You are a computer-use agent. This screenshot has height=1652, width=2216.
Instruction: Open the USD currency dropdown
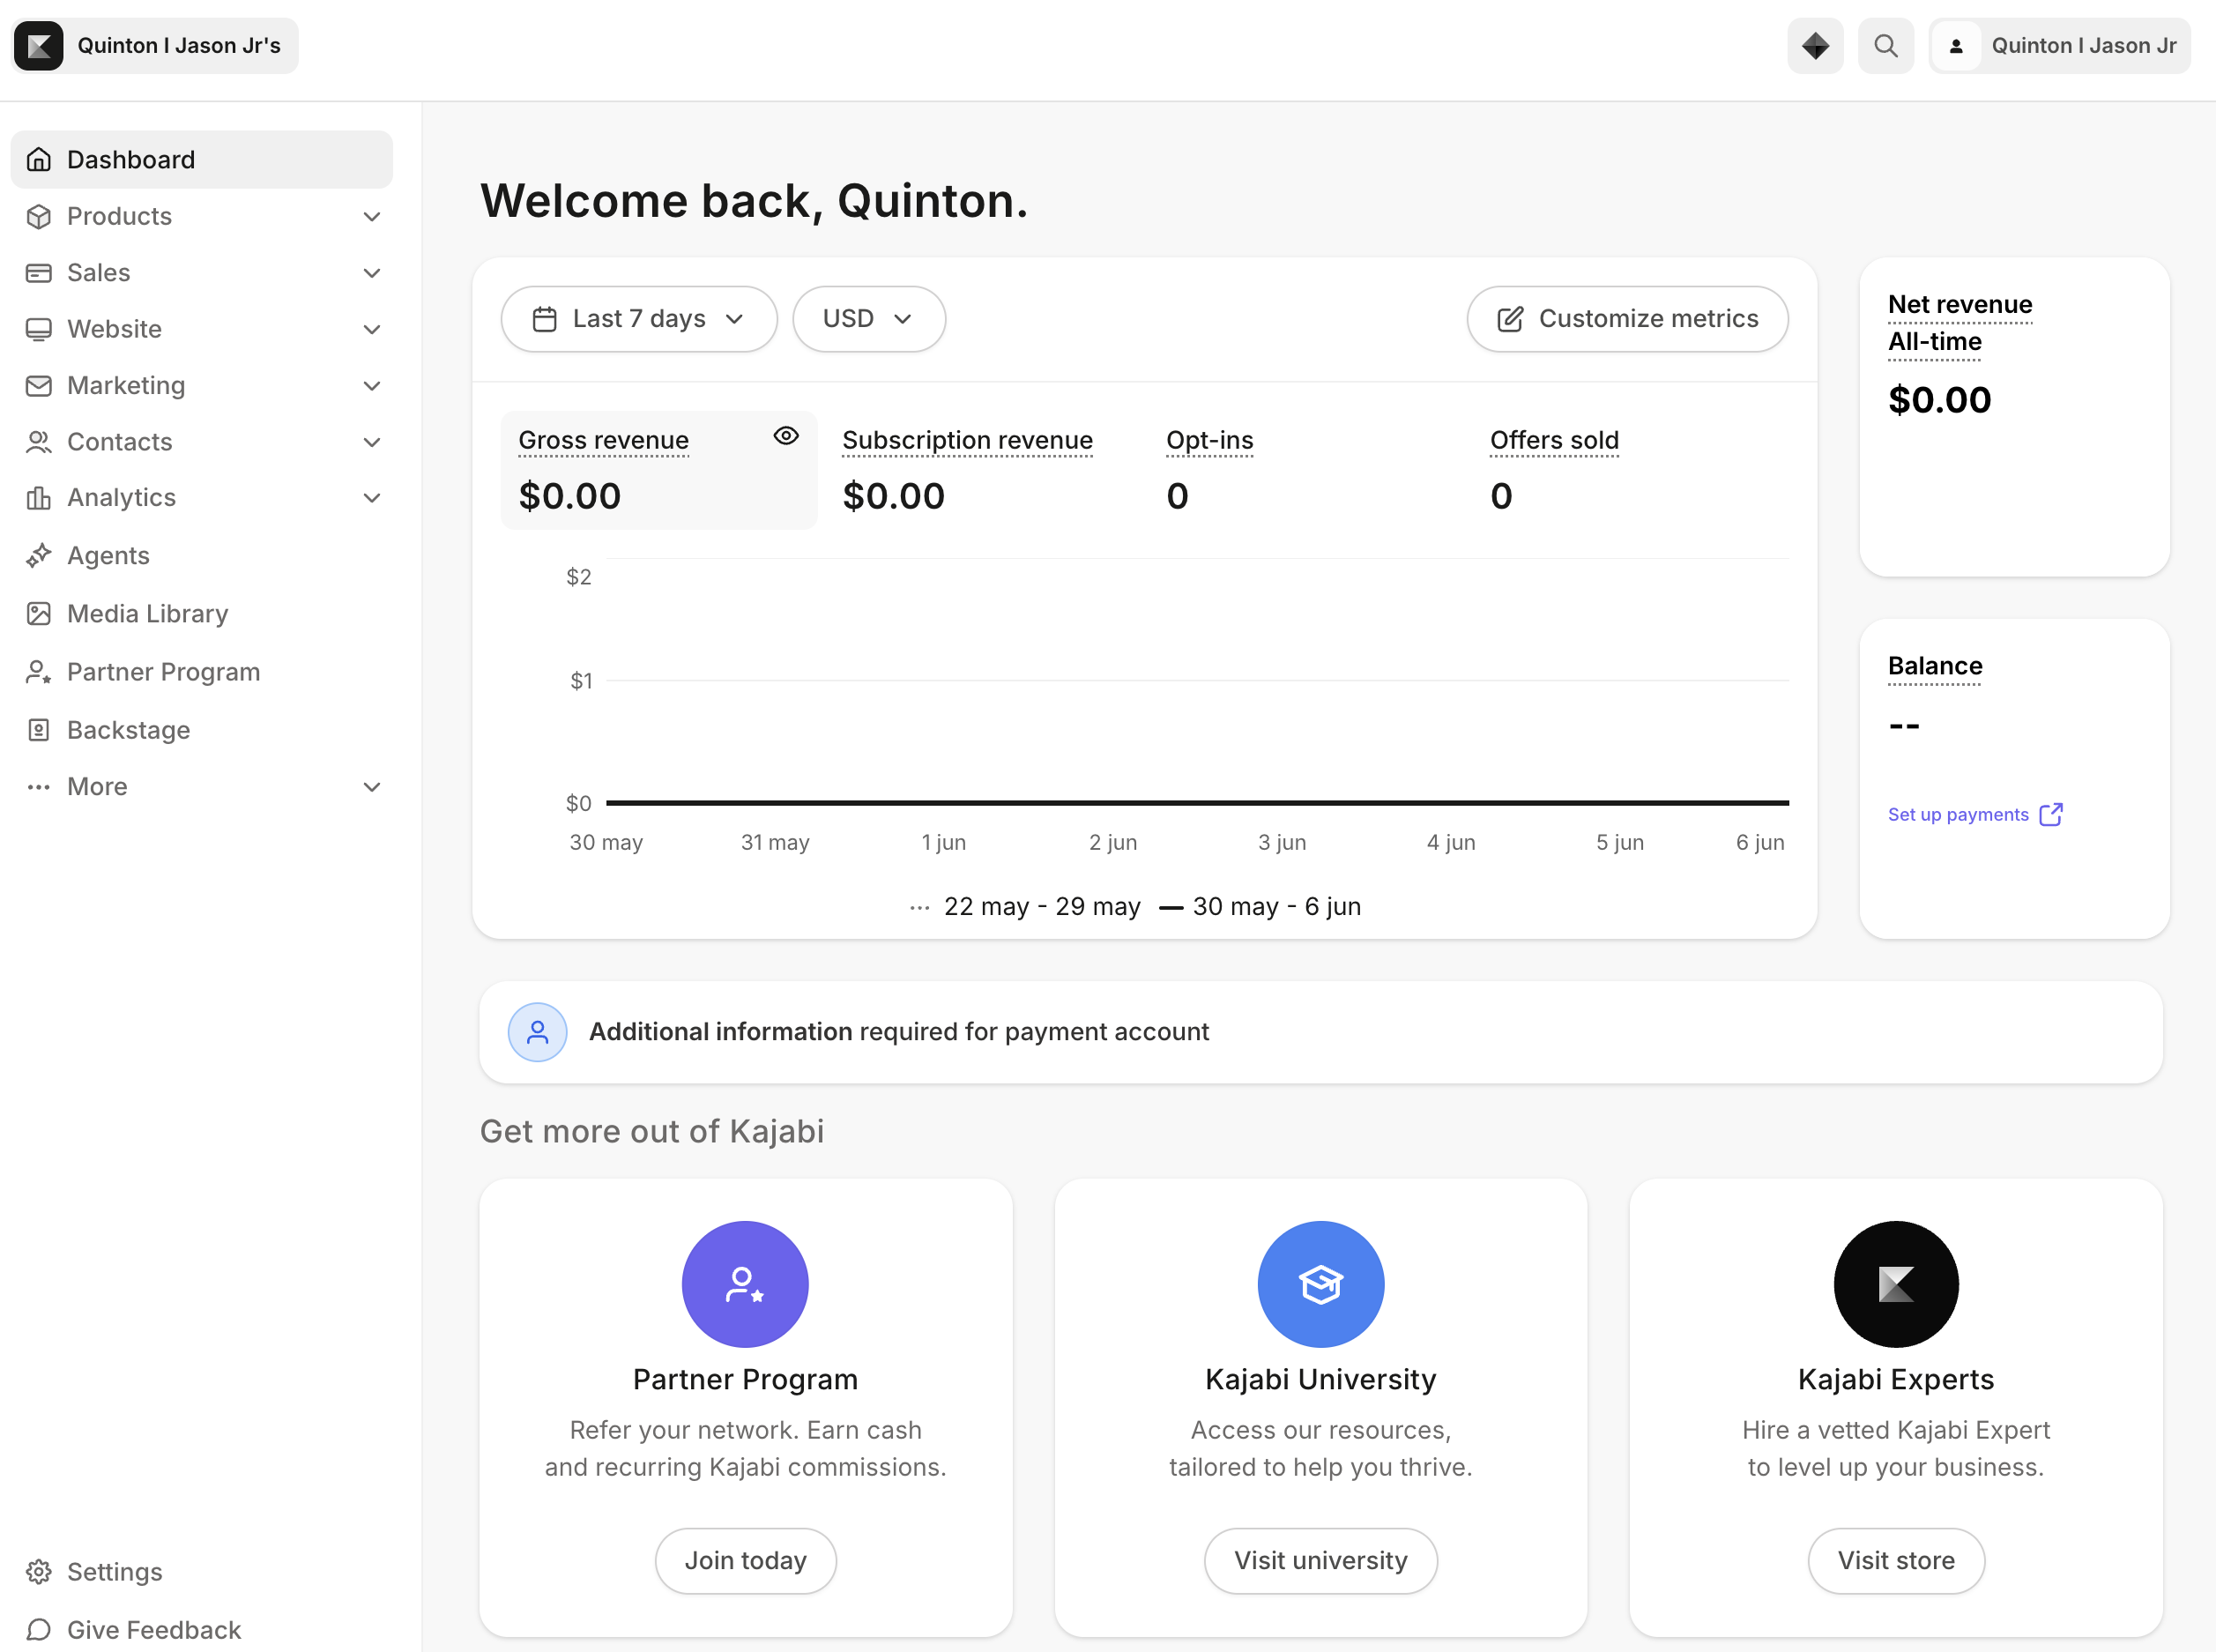coord(869,319)
